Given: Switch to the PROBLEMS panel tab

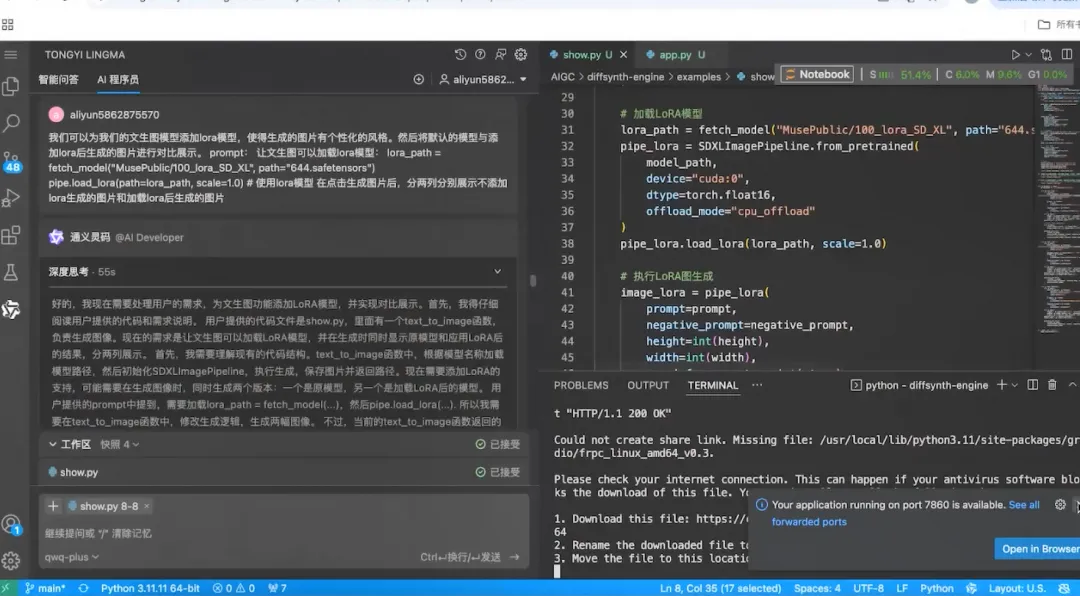Looking at the screenshot, I should pyautogui.click(x=581, y=385).
